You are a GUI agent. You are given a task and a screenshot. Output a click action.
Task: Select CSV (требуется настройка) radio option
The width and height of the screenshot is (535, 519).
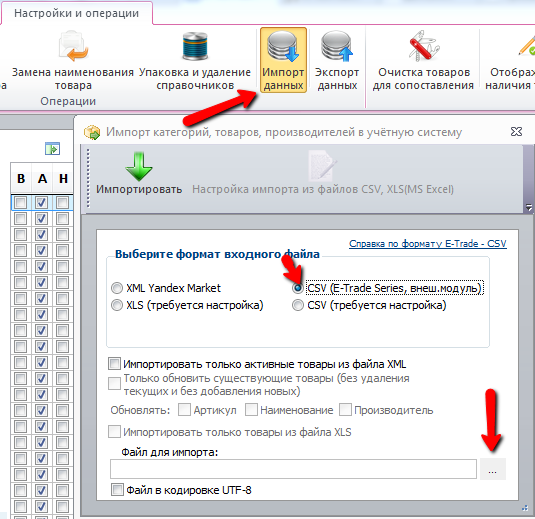[298, 305]
